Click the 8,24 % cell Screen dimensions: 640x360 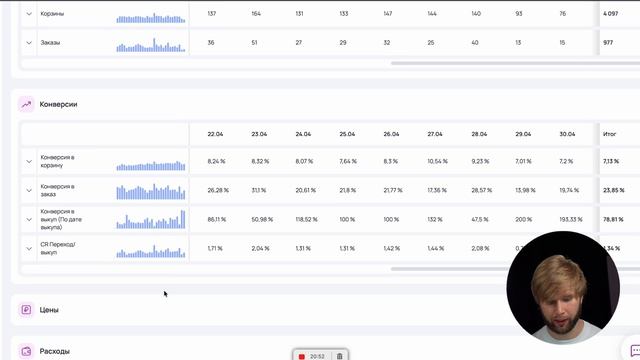click(x=216, y=161)
